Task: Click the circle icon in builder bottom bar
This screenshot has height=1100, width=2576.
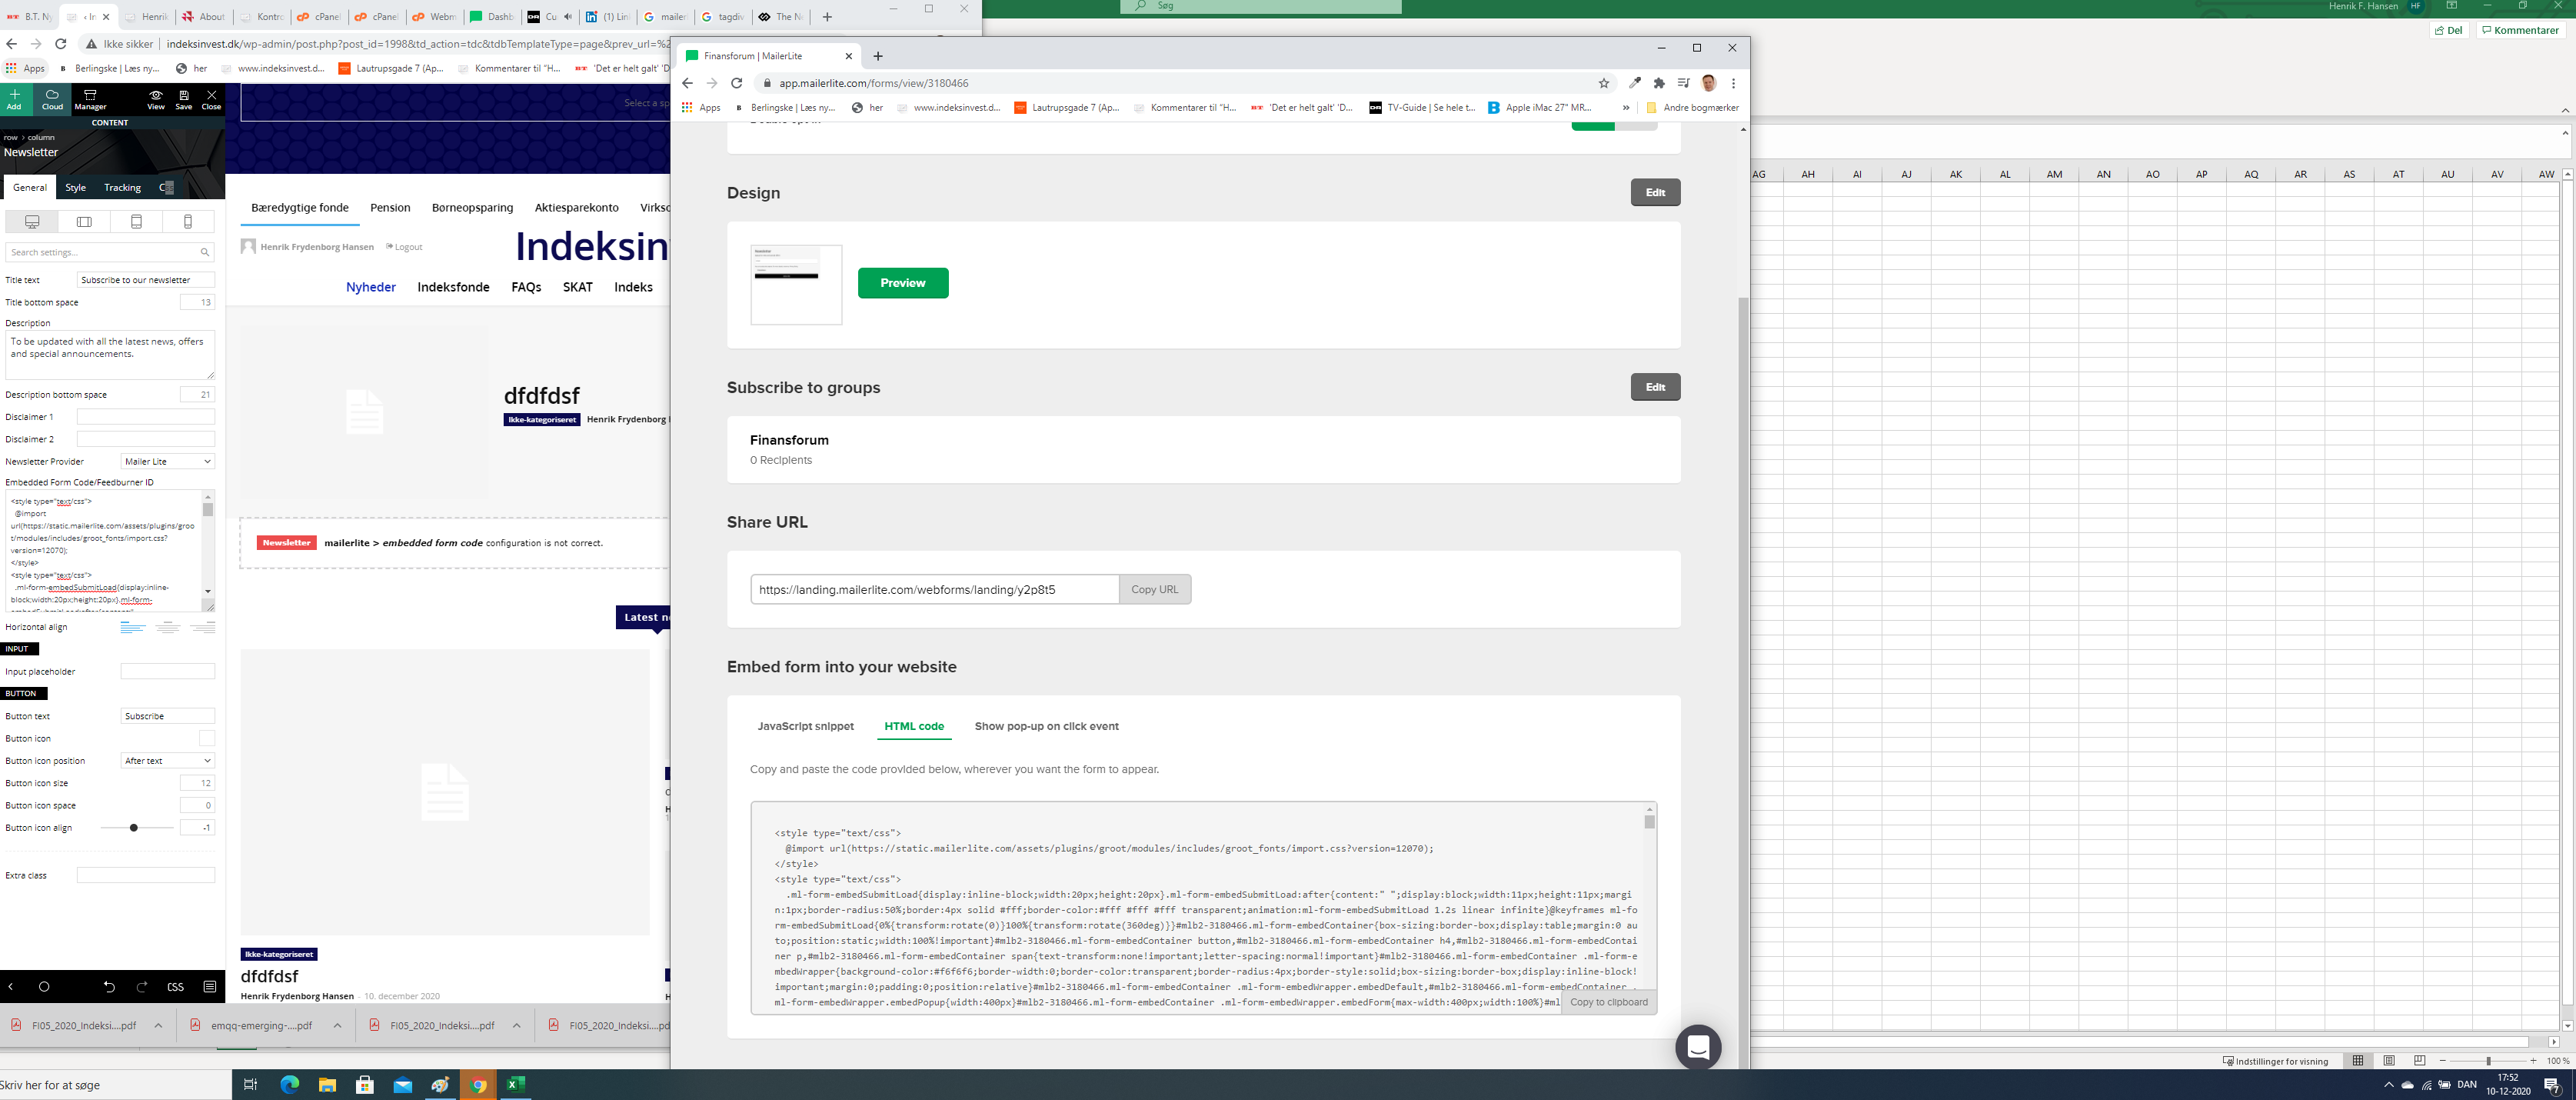Action: [x=44, y=987]
